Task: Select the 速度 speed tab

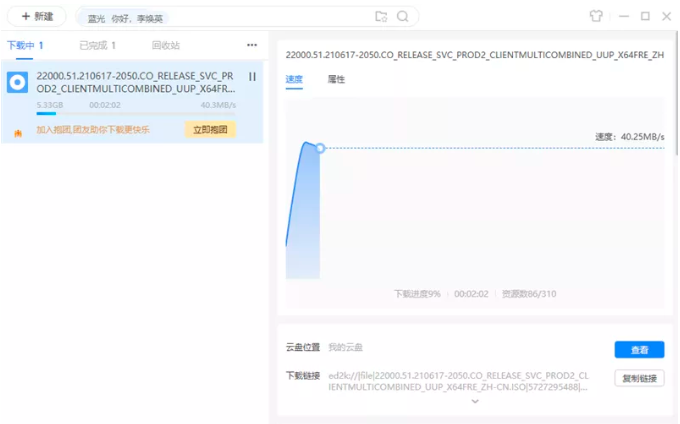Action: (294, 79)
